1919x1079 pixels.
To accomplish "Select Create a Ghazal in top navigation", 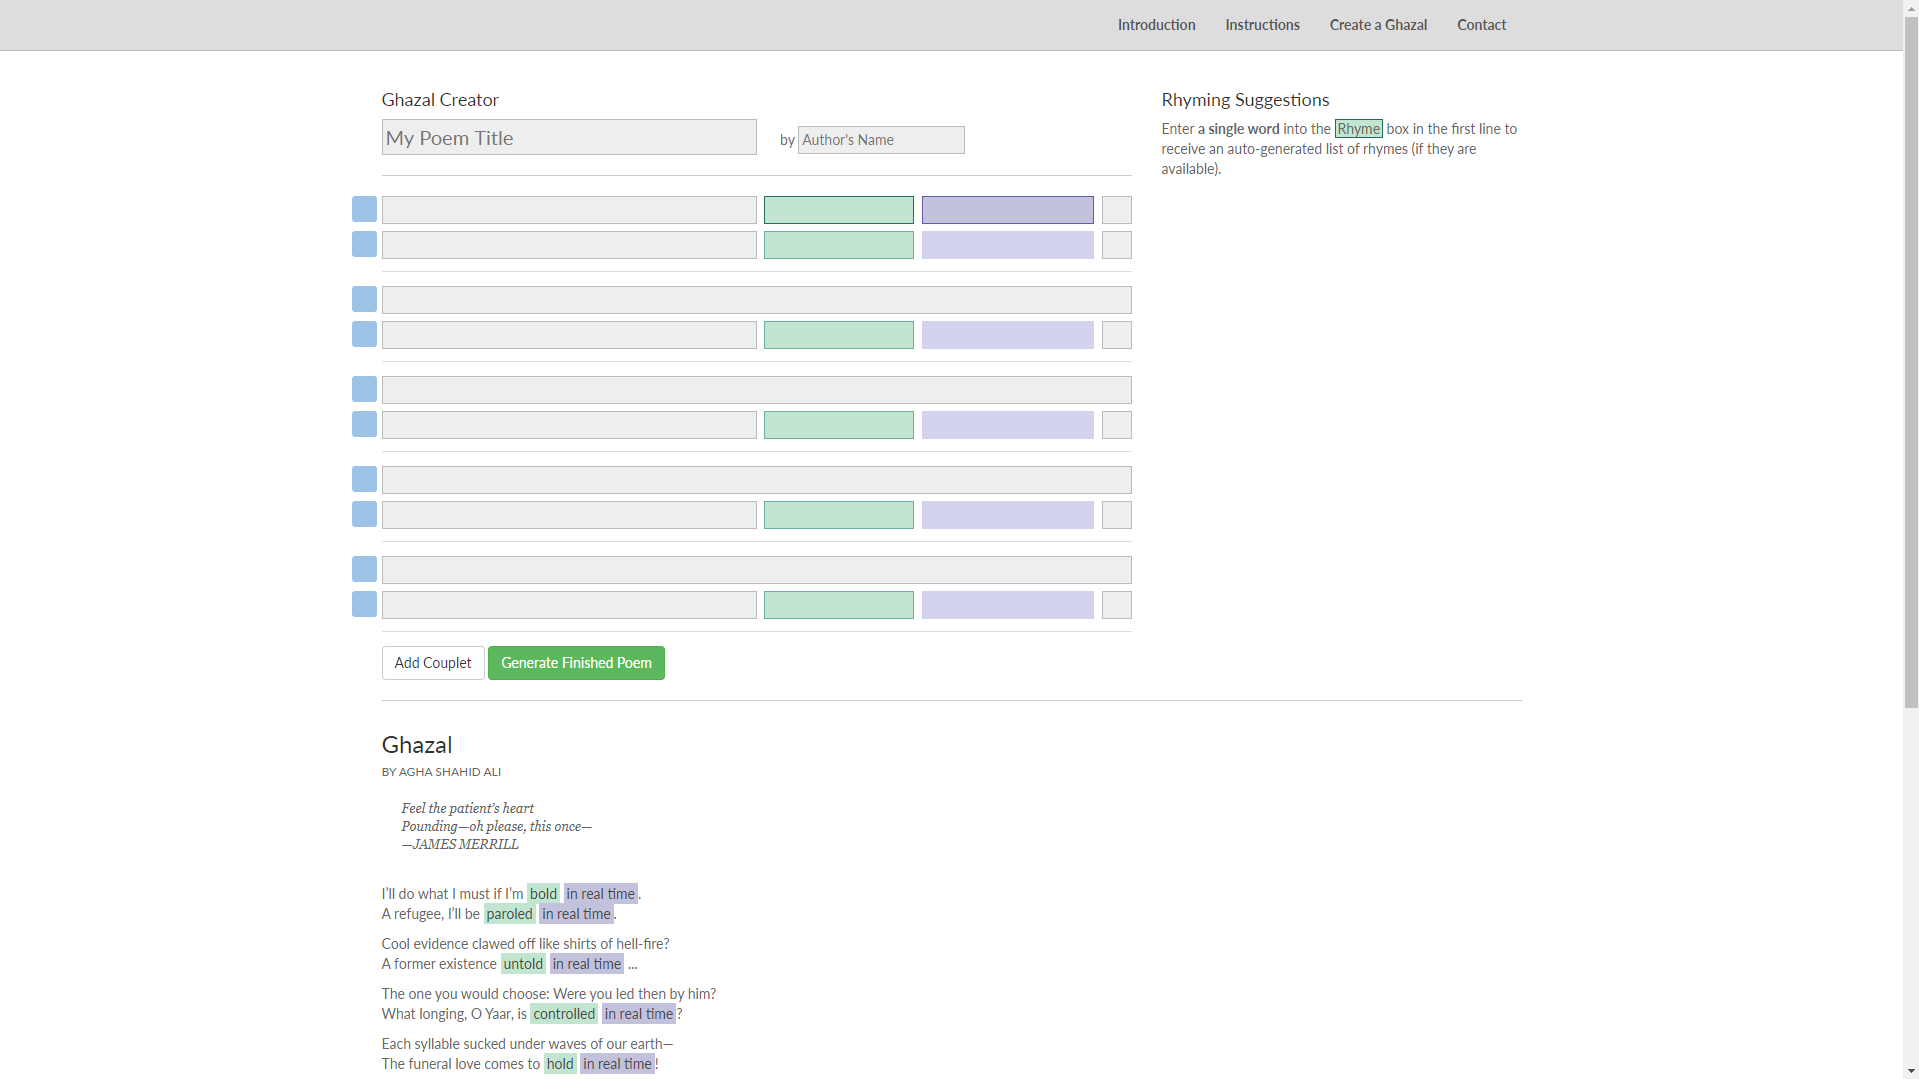I will pos(1377,25).
